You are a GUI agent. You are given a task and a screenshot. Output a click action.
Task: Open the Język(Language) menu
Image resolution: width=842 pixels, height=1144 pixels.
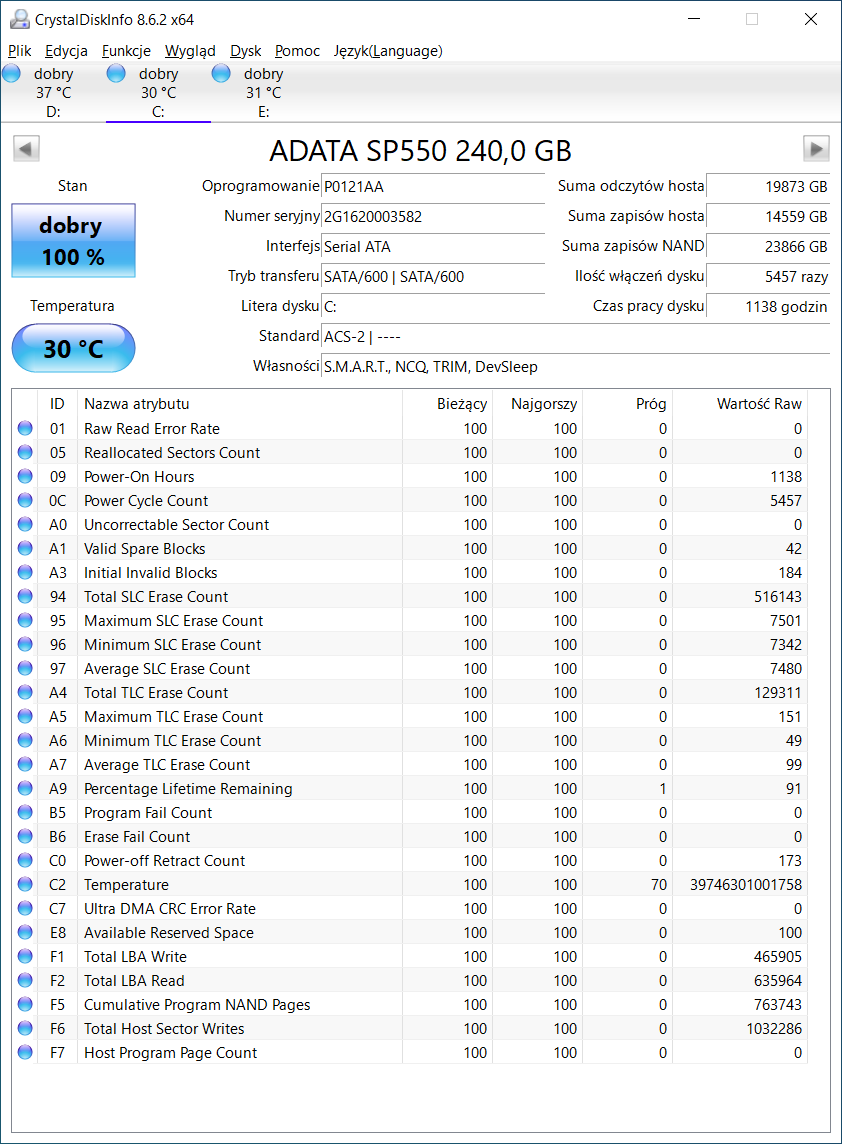388,51
